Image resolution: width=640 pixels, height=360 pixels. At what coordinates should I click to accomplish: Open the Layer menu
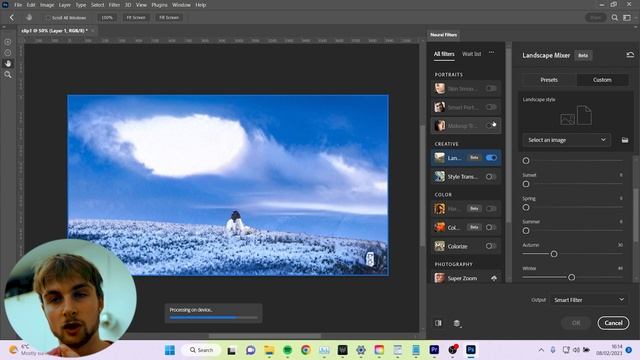pyautogui.click(x=64, y=5)
